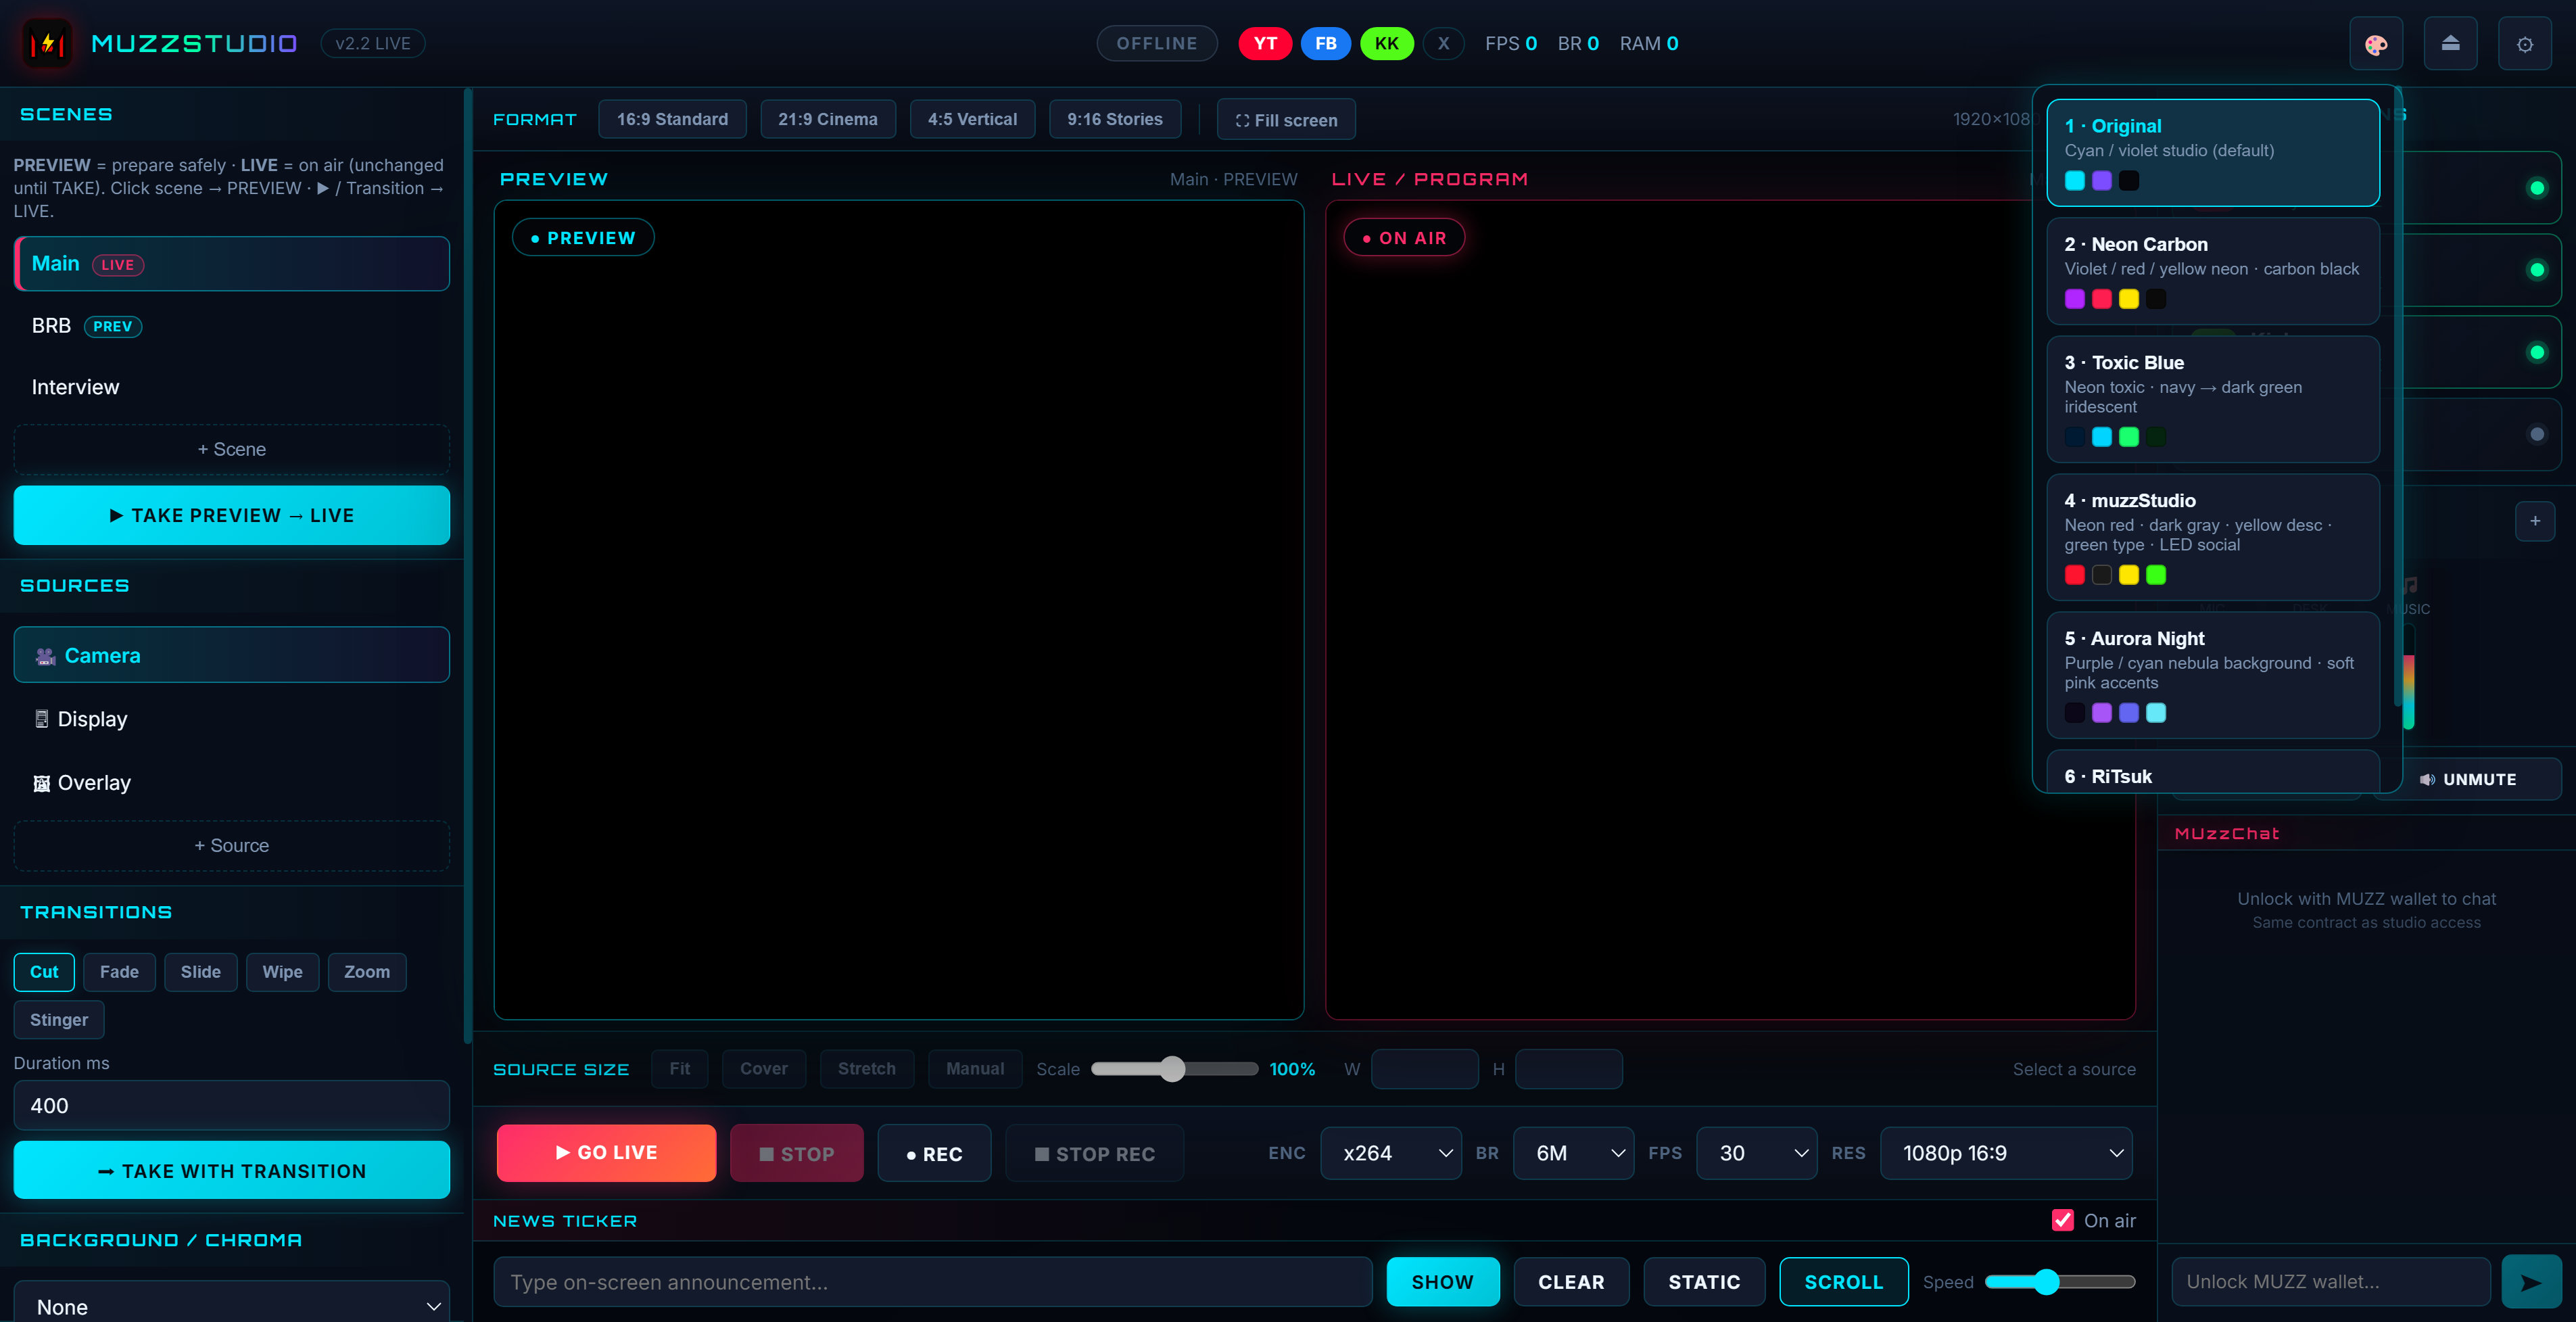Click the camera icon beside Camera source
The image size is (2576, 1322).
pyautogui.click(x=45, y=656)
